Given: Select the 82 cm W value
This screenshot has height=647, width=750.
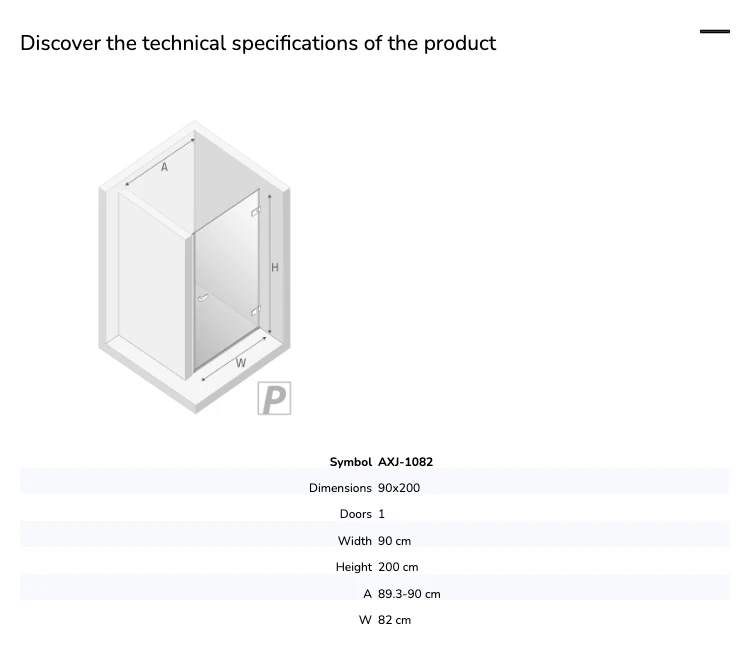Looking at the screenshot, I should pyautogui.click(x=394, y=620).
